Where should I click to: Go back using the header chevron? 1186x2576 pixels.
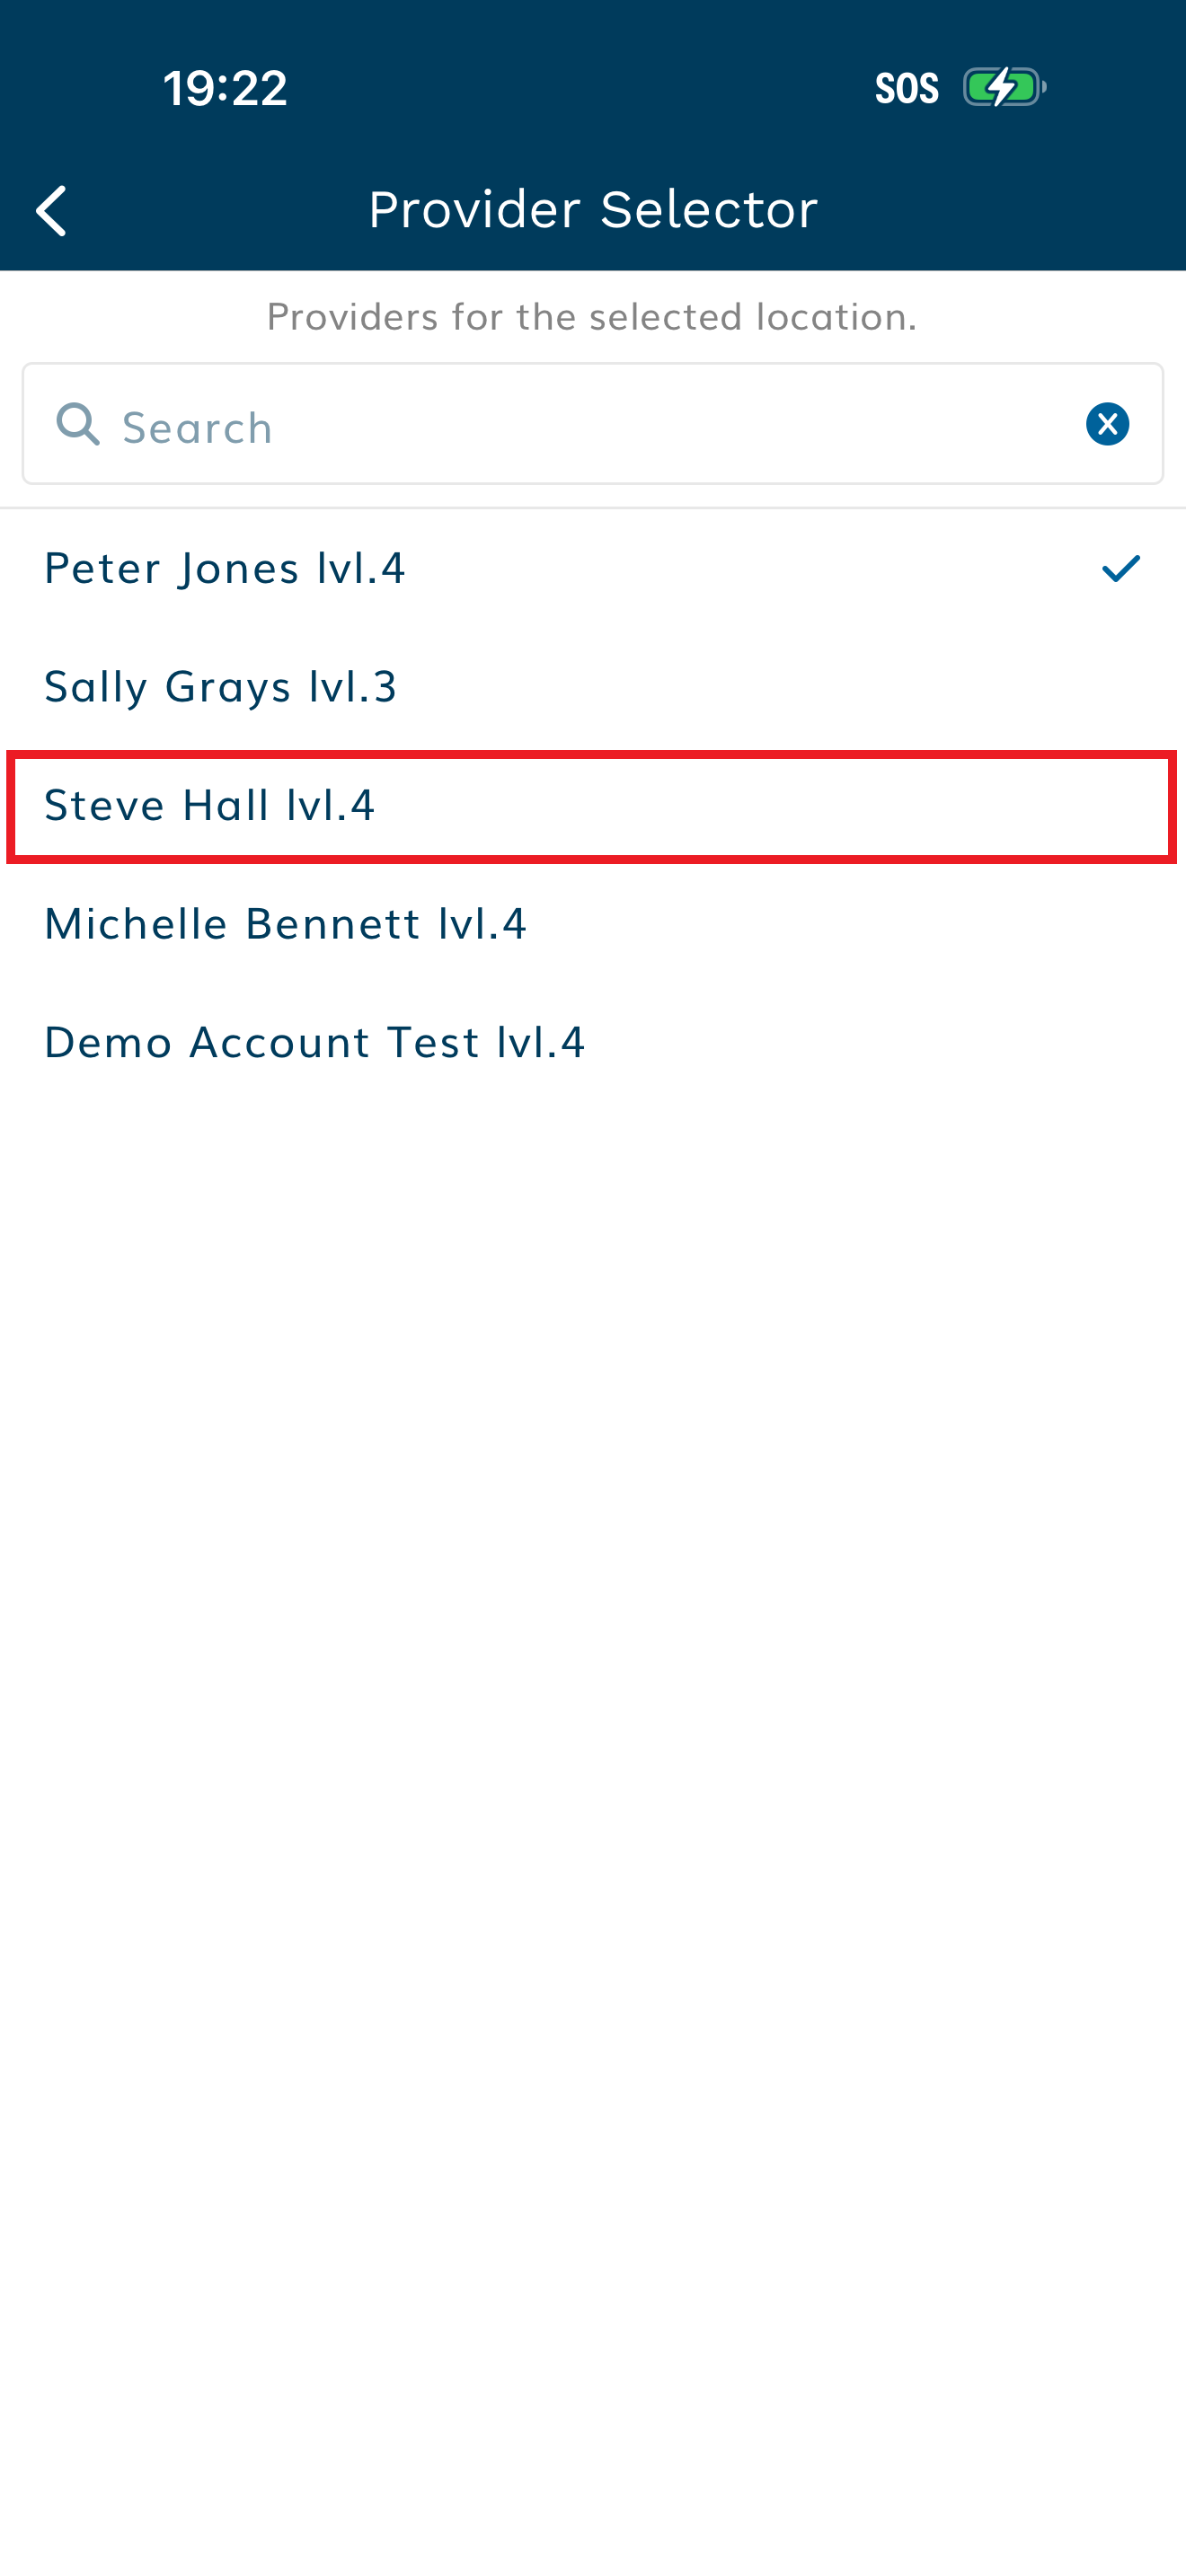pos(52,211)
